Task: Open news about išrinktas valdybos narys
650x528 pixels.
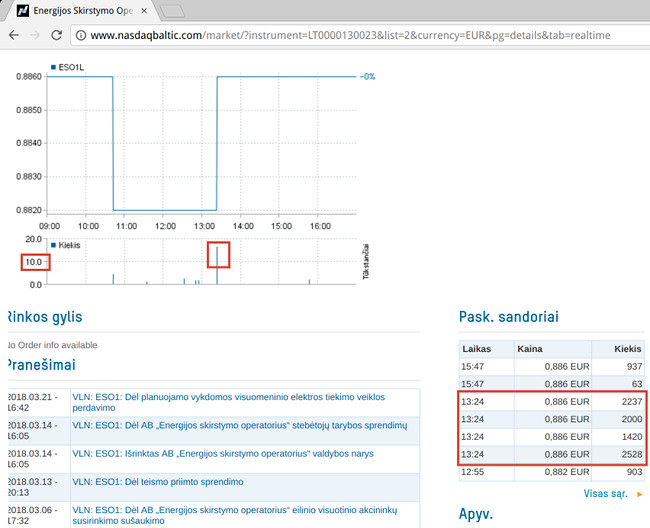Action: (x=223, y=454)
